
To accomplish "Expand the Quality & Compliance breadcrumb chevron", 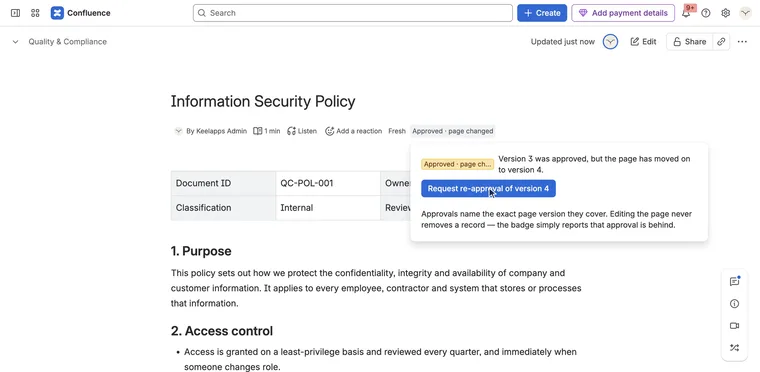I will click(16, 42).
